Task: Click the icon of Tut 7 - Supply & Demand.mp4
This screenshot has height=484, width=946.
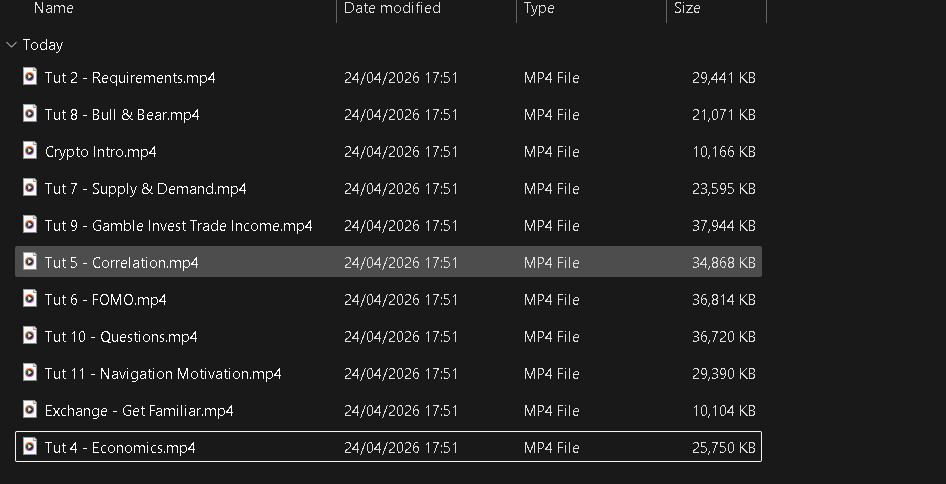Action: point(30,188)
